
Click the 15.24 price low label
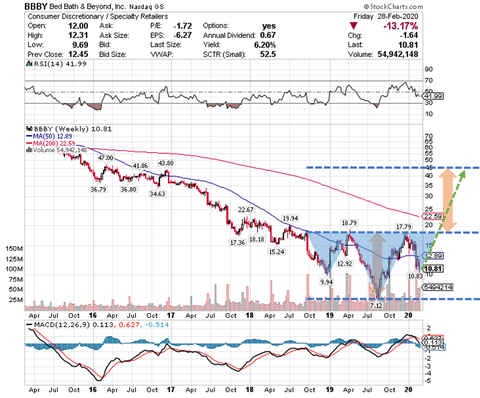pyautogui.click(x=277, y=252)
